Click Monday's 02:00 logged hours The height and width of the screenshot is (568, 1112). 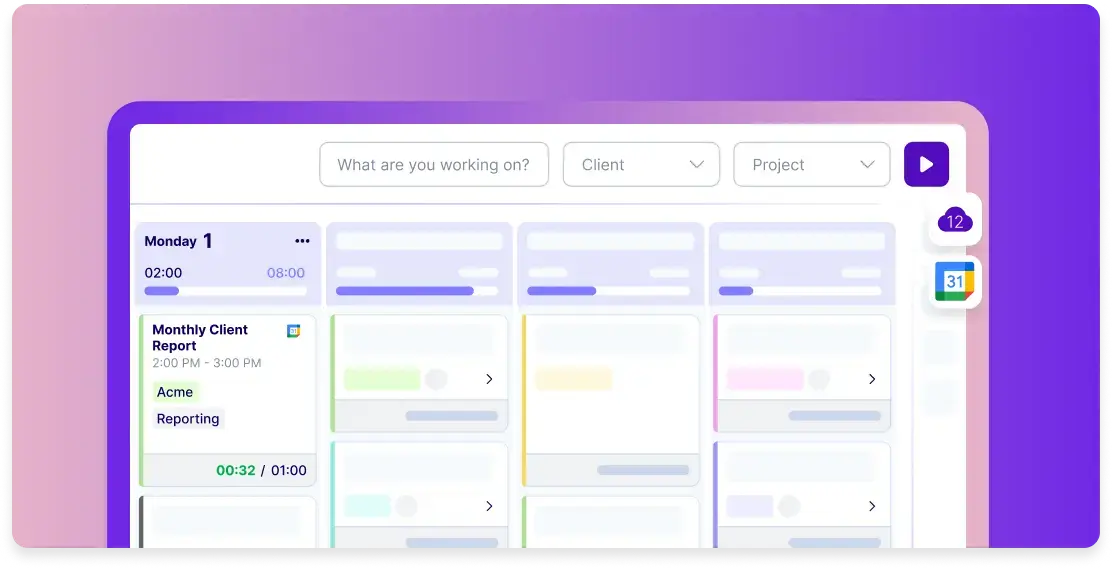click(x=163, y=273)
